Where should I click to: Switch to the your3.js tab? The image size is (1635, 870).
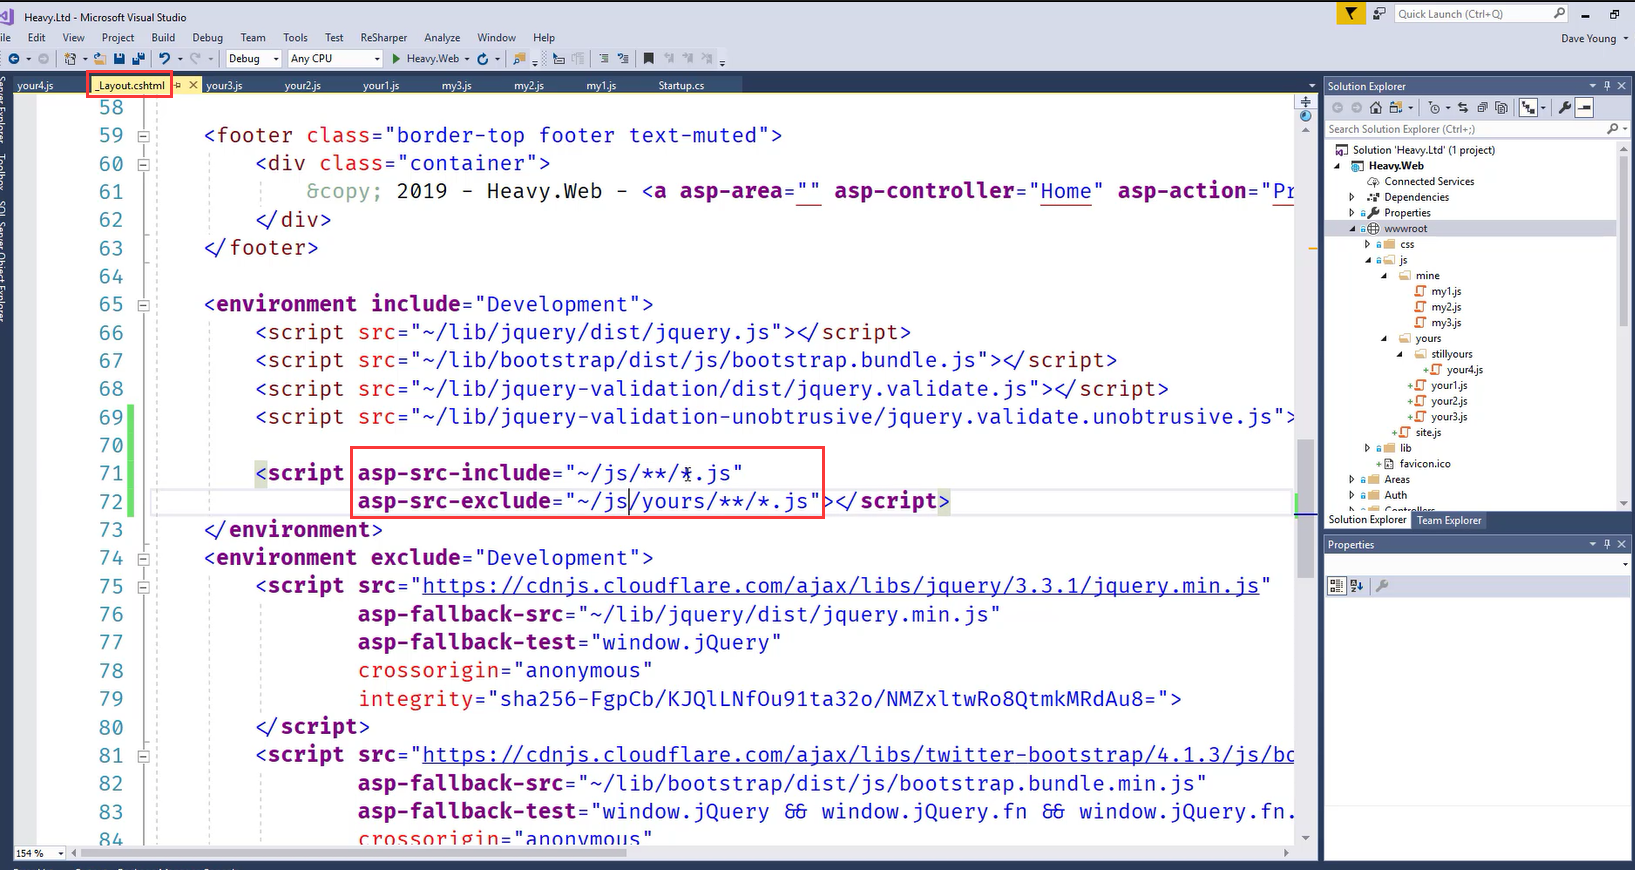224,86
